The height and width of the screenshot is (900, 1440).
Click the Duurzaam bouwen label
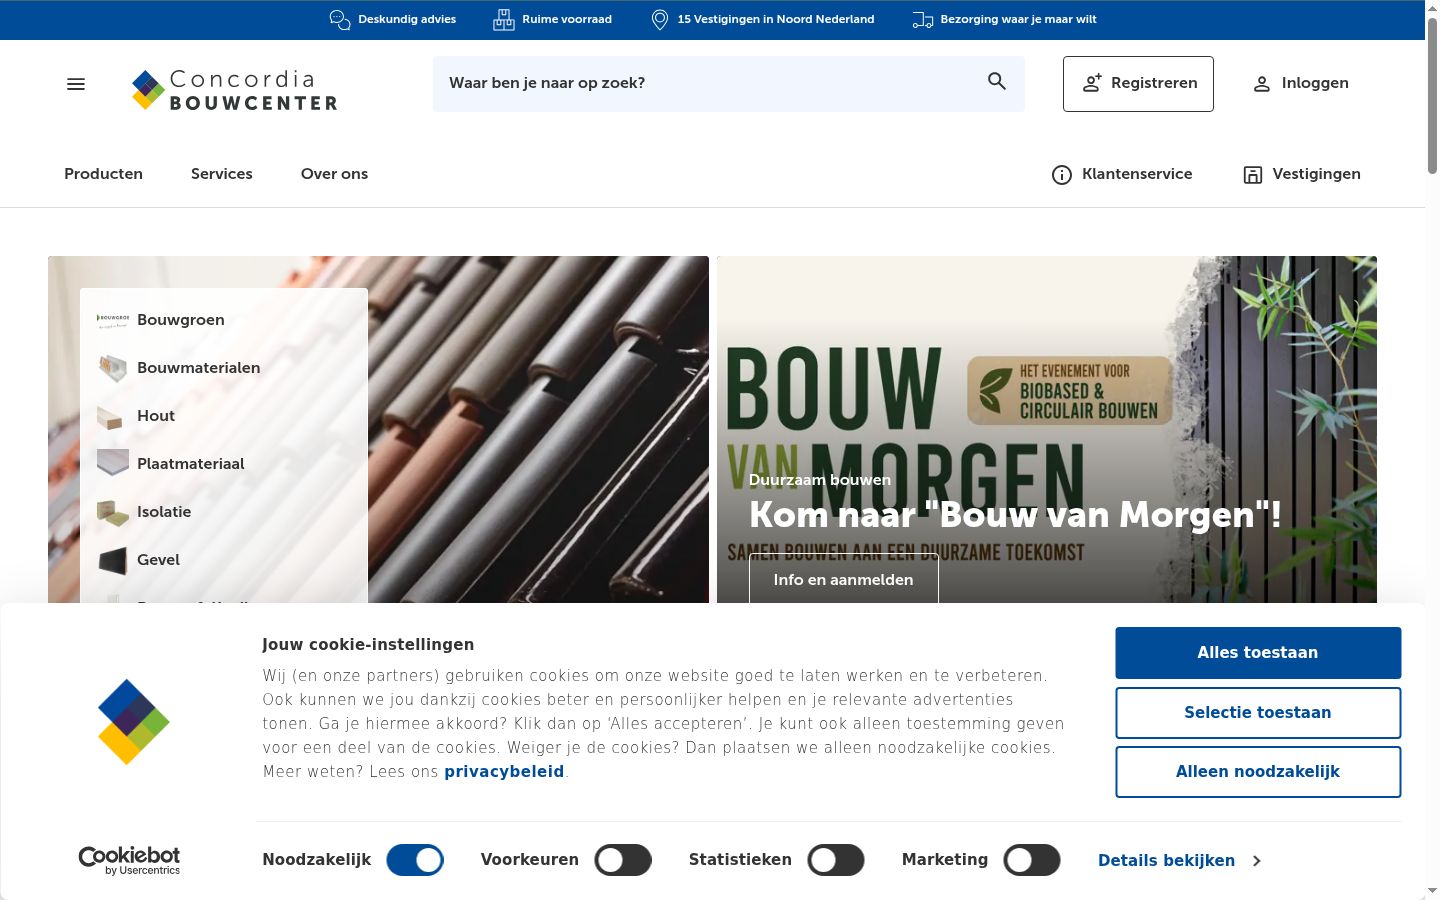(x=820, y=480)
